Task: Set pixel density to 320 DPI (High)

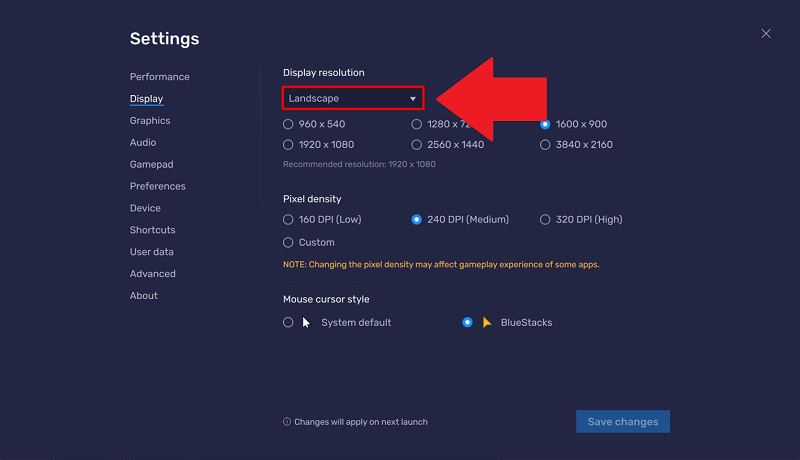Action: (545, 219)
